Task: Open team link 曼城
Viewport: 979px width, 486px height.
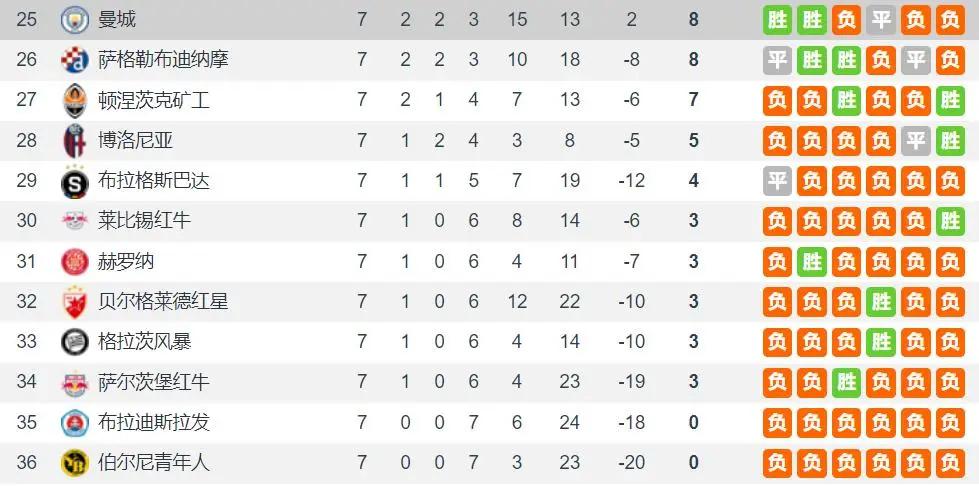Action: click(117, 19)
